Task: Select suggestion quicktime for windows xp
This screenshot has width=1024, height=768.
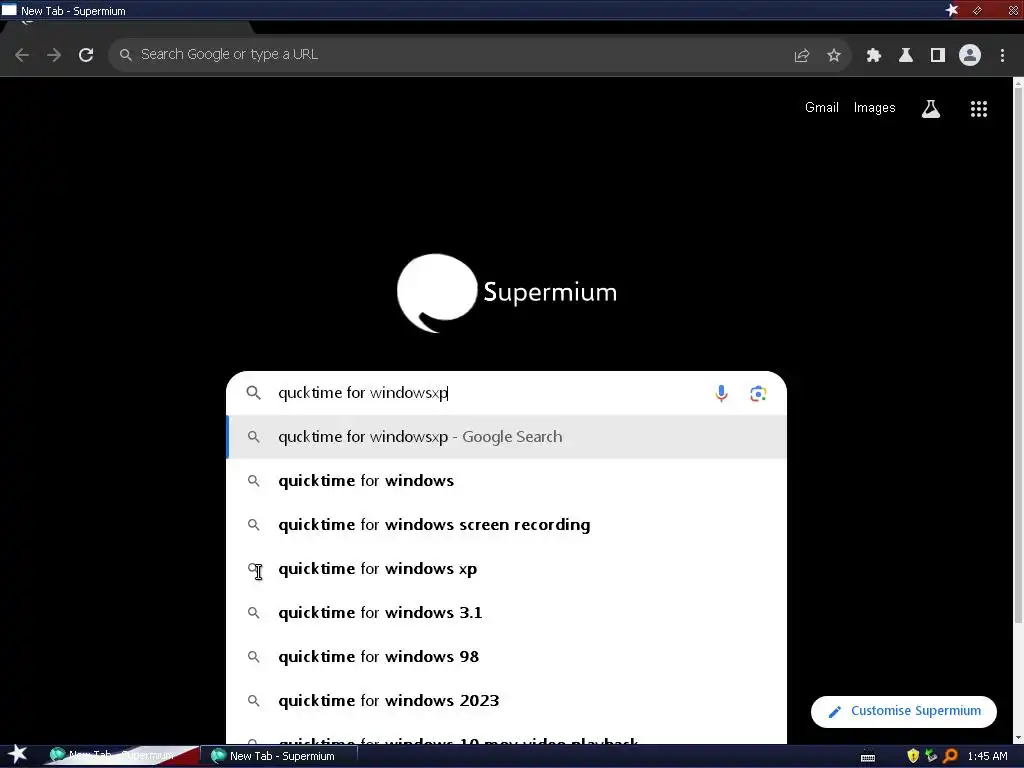Action: pyautogui.click(x=506, y=569)
